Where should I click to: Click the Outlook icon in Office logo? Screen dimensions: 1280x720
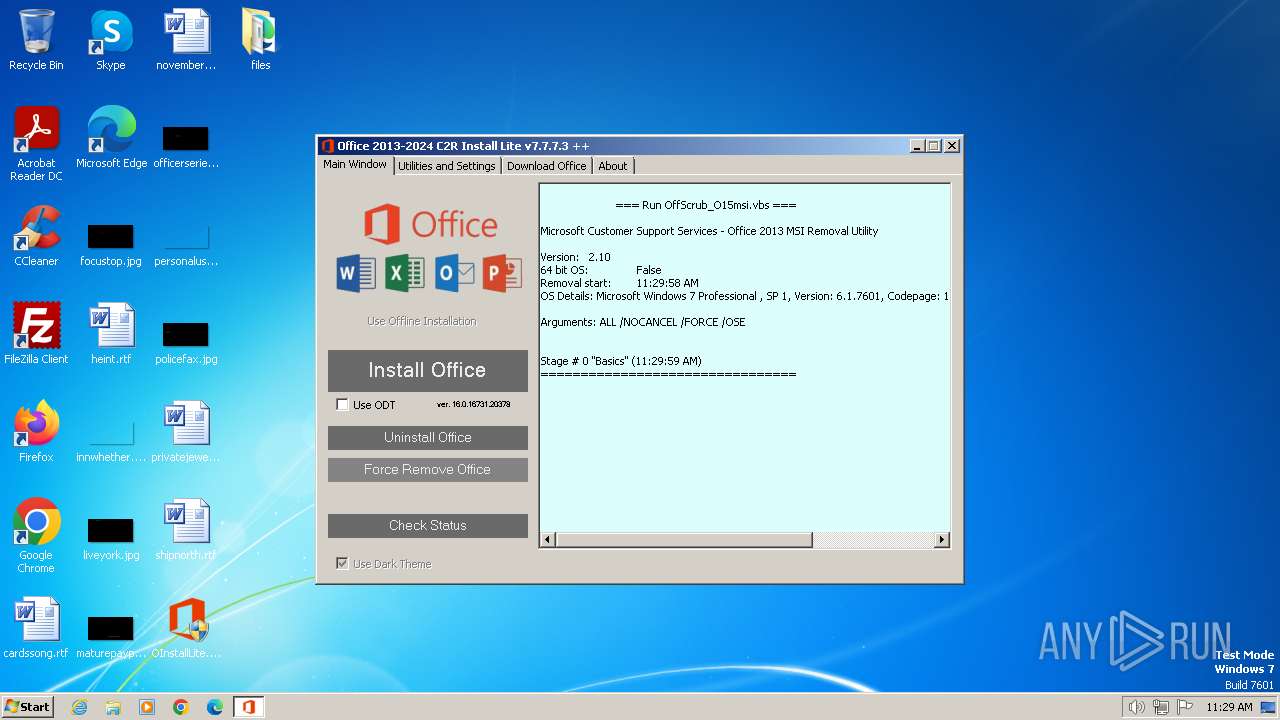tap(454, 273)
